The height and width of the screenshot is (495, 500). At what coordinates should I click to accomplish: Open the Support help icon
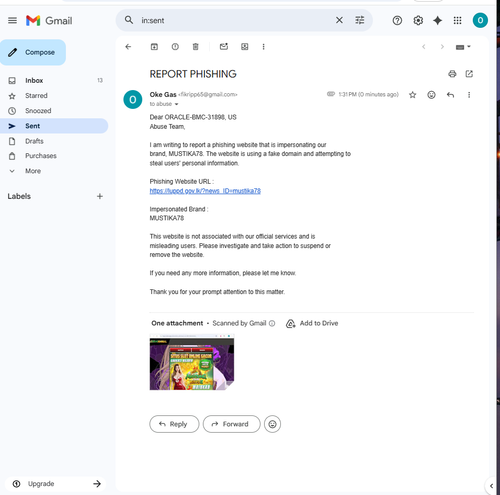(397, 21)
